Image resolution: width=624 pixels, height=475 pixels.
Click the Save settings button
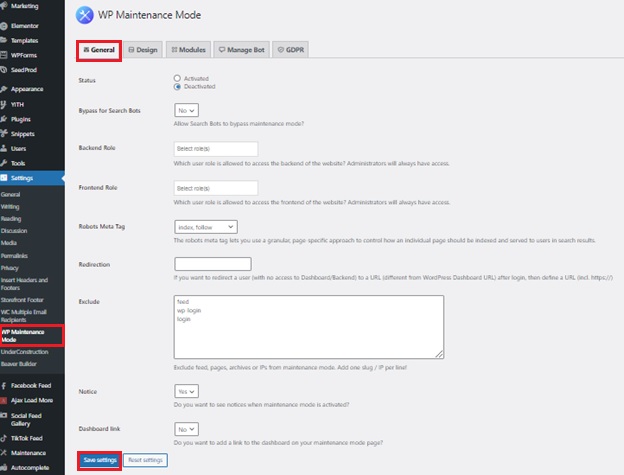tap(100, 460)
